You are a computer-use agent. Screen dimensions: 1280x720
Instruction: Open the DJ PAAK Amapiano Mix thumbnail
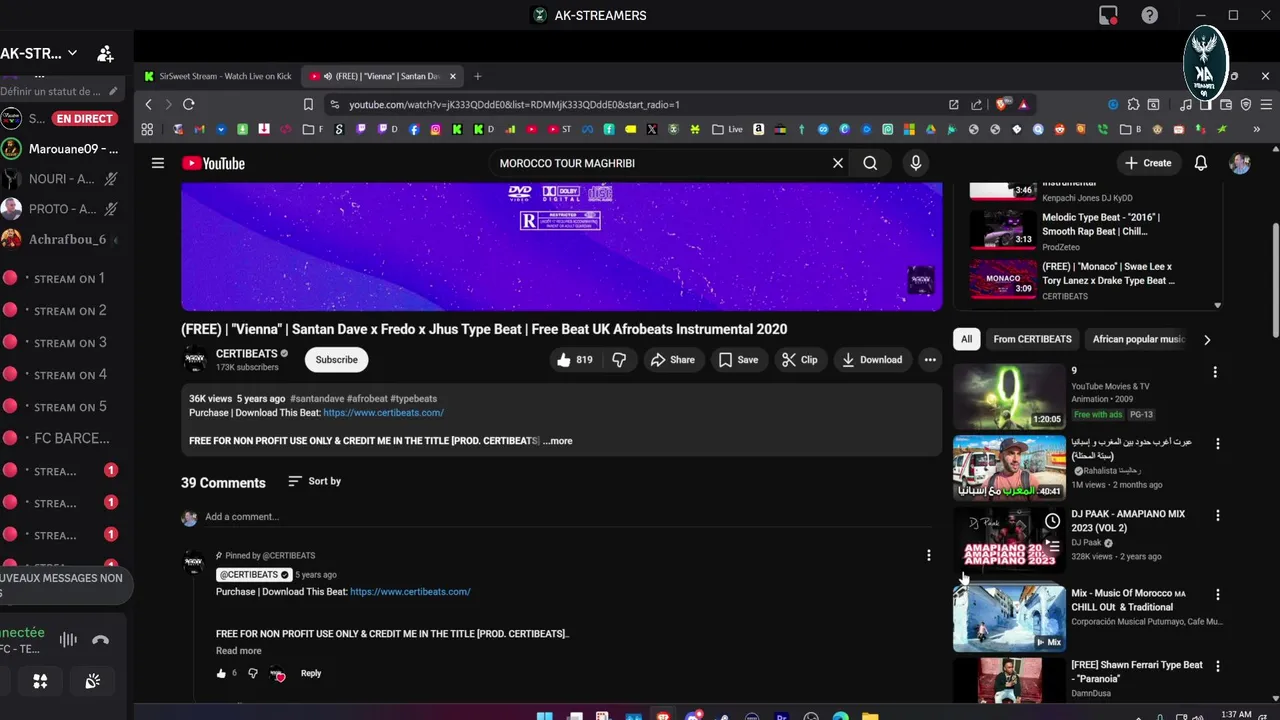pos(1009,540)
